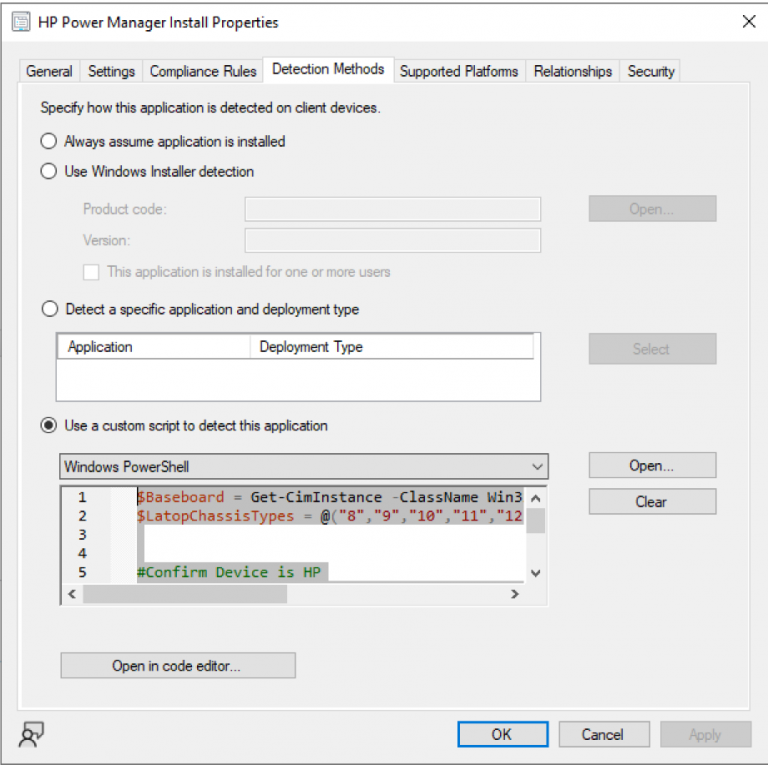Click the horizontal scrollbar thumb of script box

click(185, 594)
